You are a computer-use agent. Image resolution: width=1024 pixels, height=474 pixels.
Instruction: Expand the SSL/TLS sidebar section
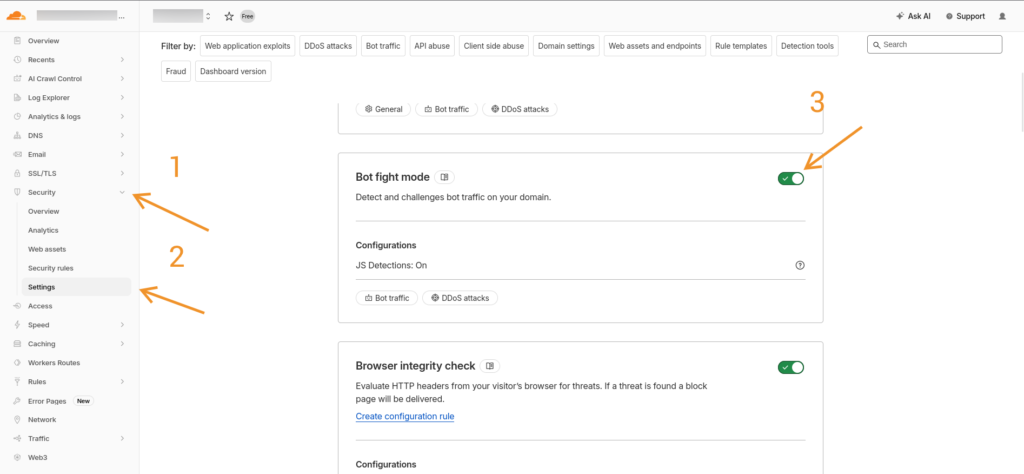click(122, 173)
